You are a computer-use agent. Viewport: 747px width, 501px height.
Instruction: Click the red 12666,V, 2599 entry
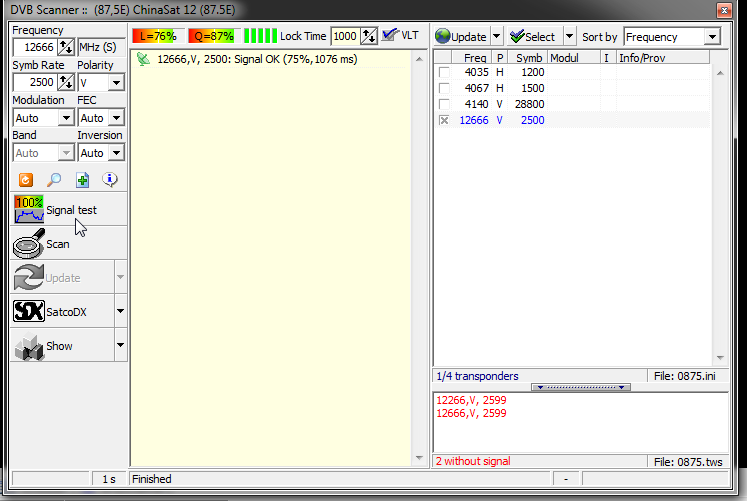(x=471, y=413)
